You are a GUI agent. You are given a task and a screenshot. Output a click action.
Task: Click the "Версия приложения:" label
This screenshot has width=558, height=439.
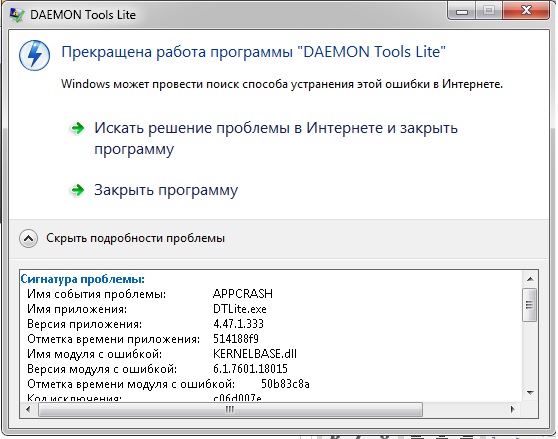[84, 324]
